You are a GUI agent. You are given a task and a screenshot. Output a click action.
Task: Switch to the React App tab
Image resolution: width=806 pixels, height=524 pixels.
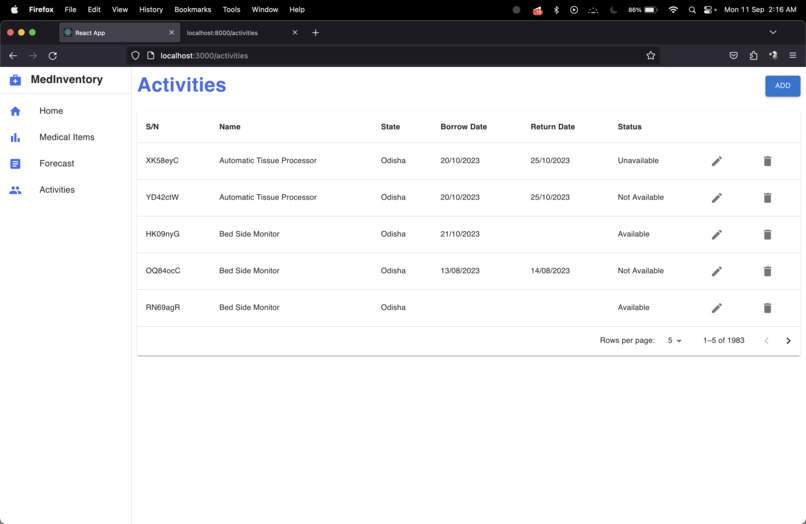coord(119,32)
